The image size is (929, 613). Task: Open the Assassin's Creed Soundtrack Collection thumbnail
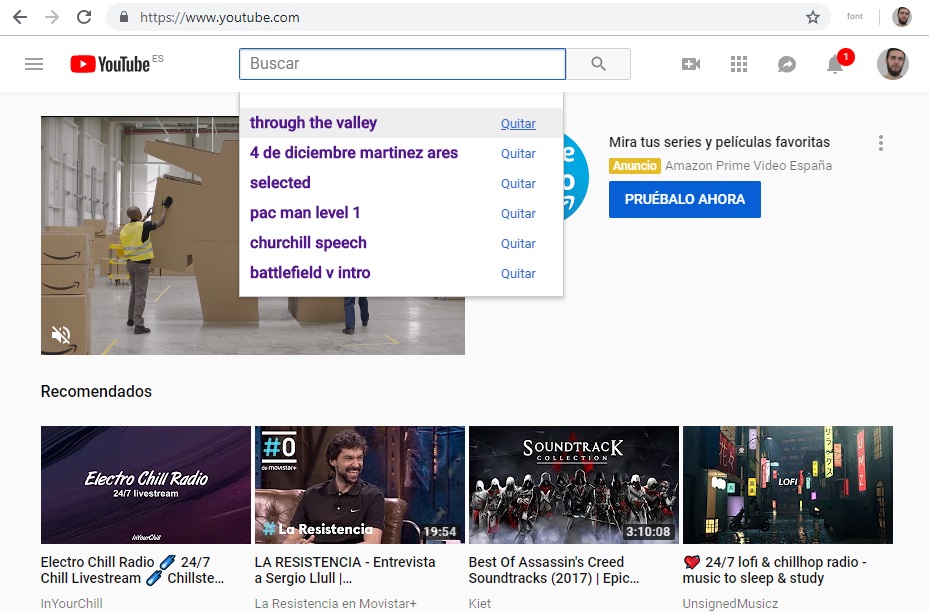pos(574,484)
